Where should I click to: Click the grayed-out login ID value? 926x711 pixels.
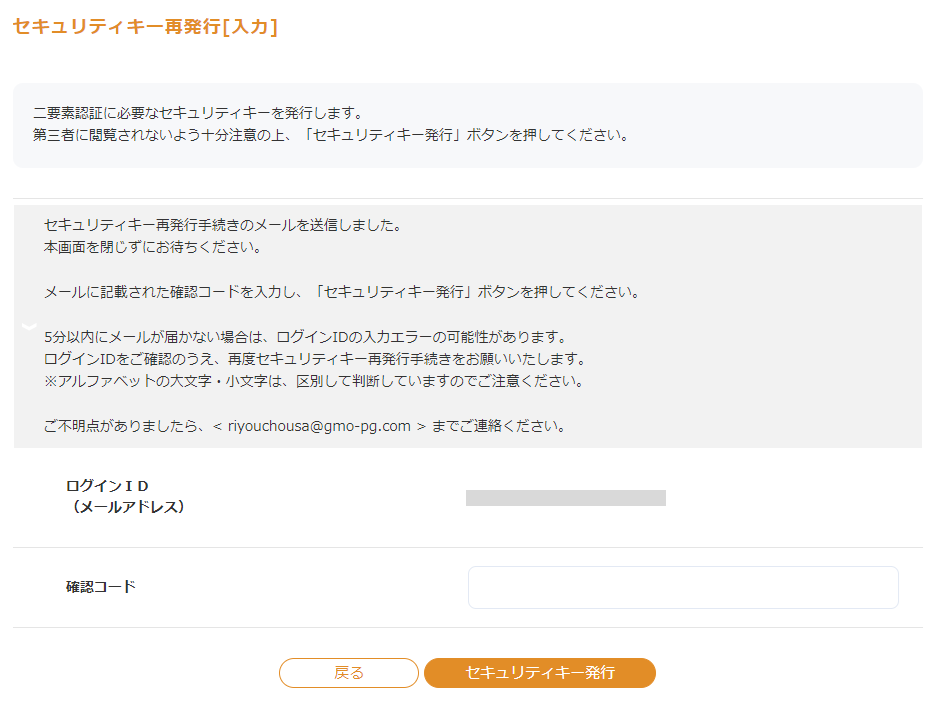coord(566,498)
